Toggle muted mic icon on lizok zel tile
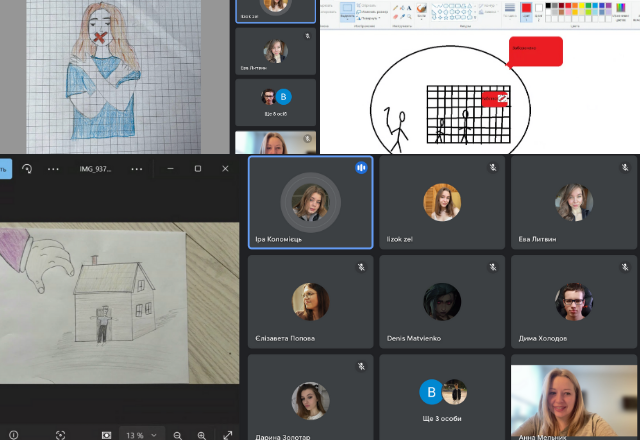The width and height of the screenshot is (640, 440). pyautogui.click(x=492, y=168)
